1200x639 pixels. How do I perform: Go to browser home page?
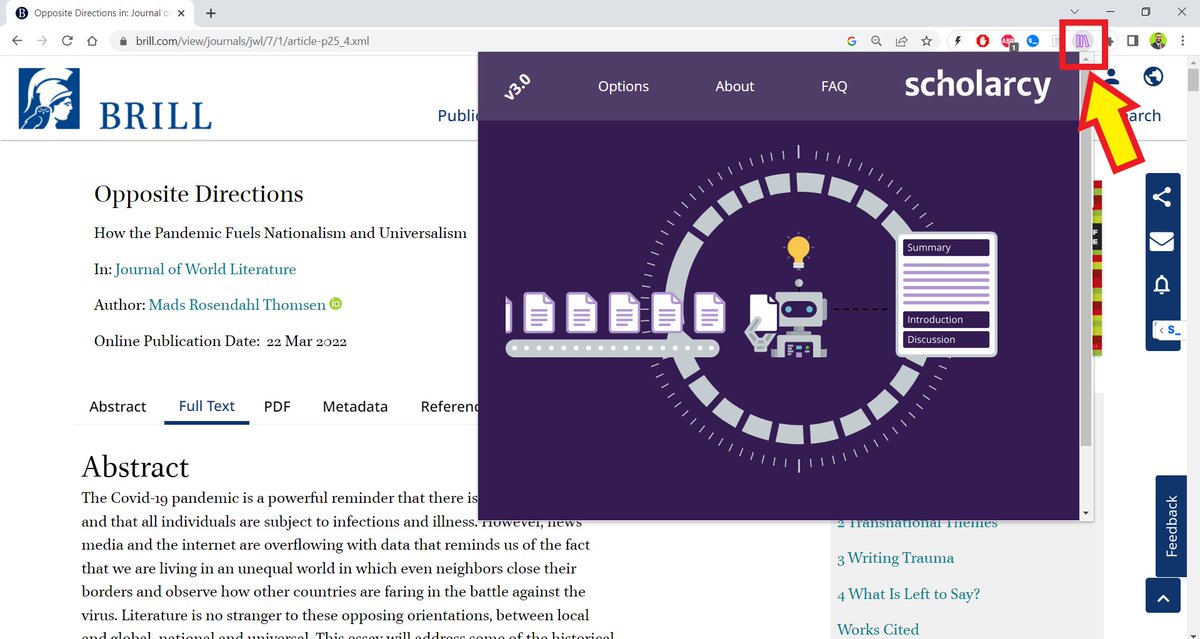92,41
